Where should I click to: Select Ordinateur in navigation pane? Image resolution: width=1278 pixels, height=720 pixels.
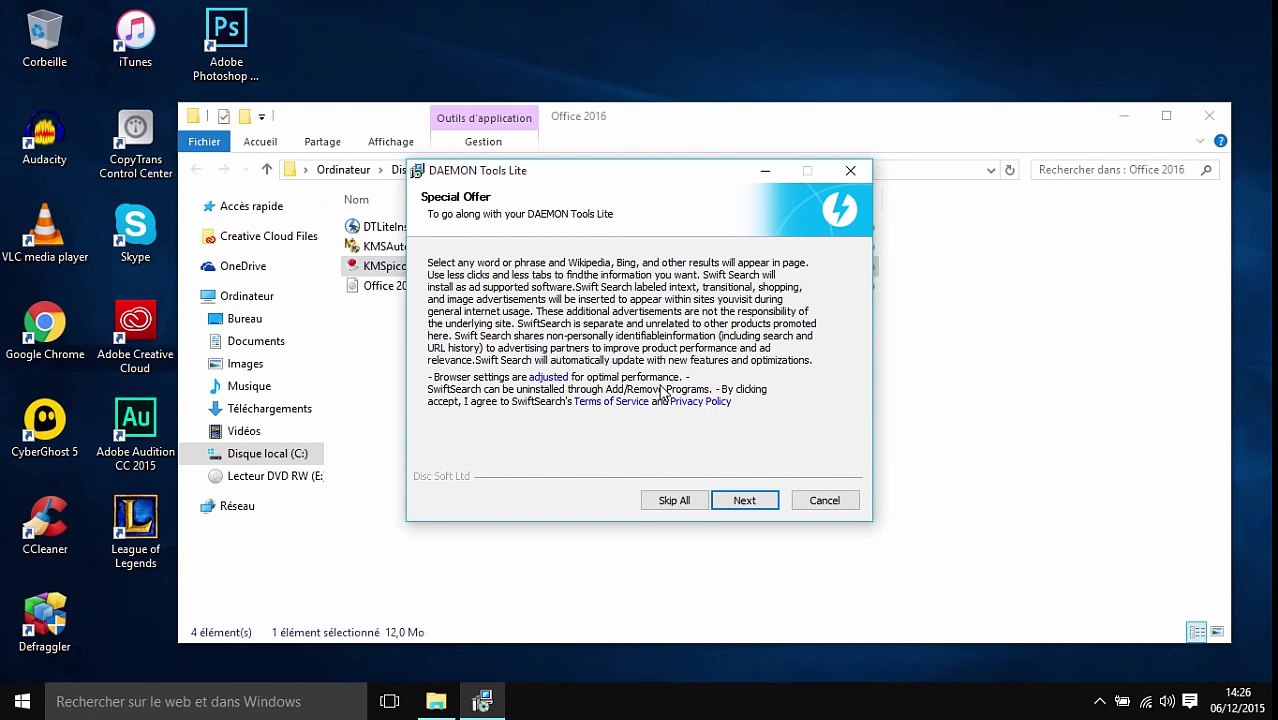pyautogui.click(x=247, y=296)
